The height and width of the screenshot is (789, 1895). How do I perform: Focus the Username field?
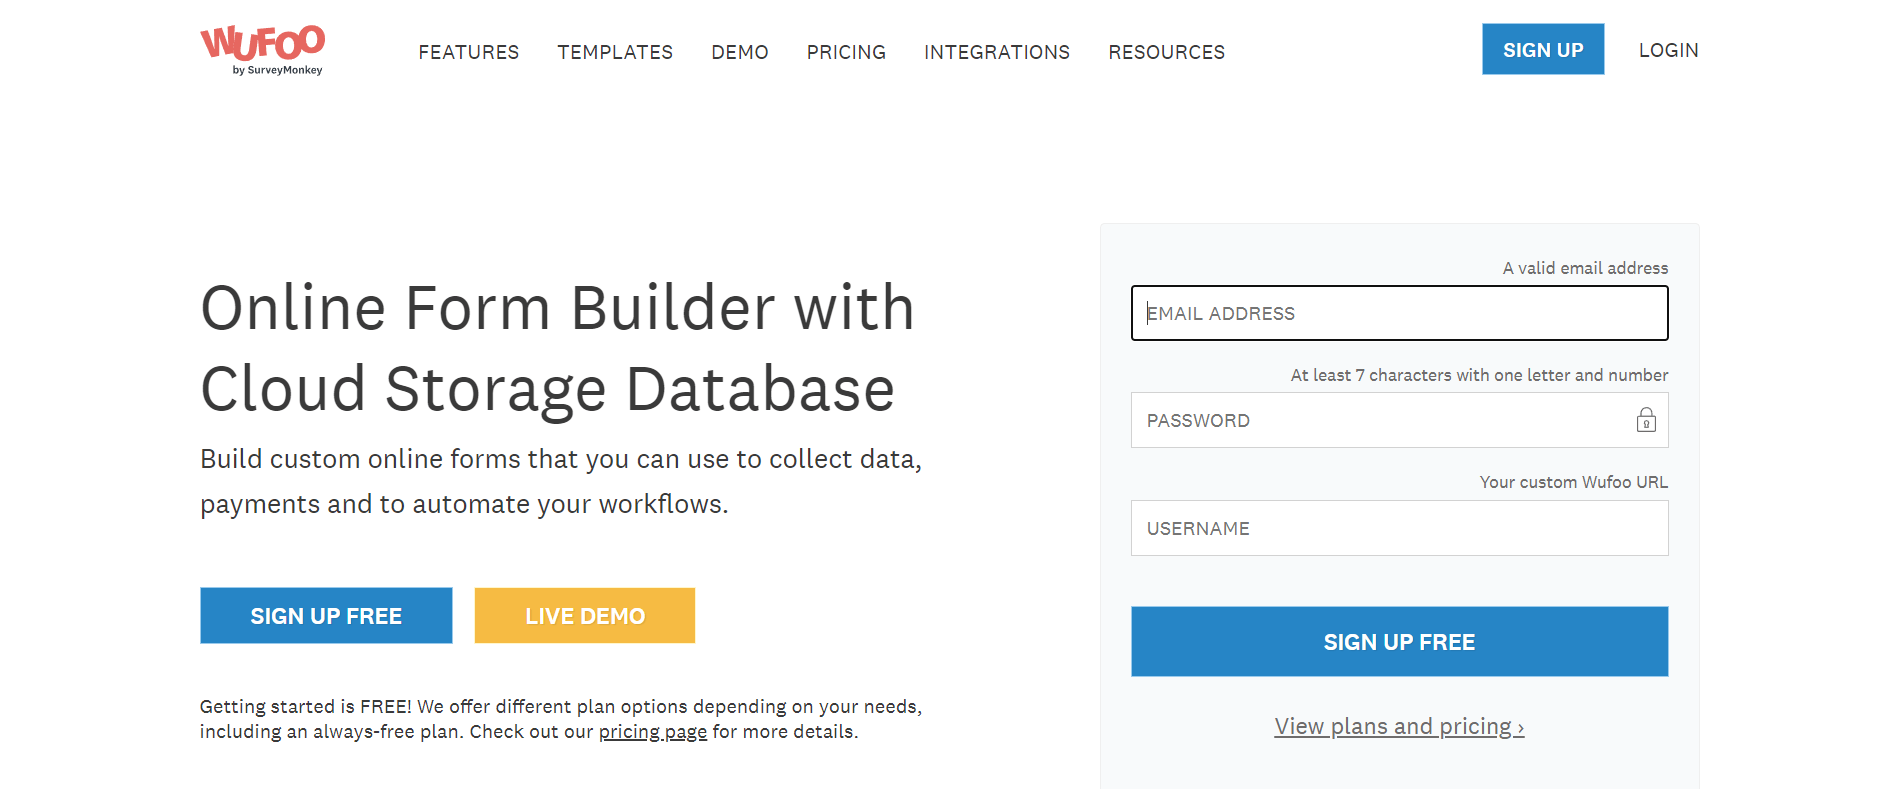coord(1399,528)
